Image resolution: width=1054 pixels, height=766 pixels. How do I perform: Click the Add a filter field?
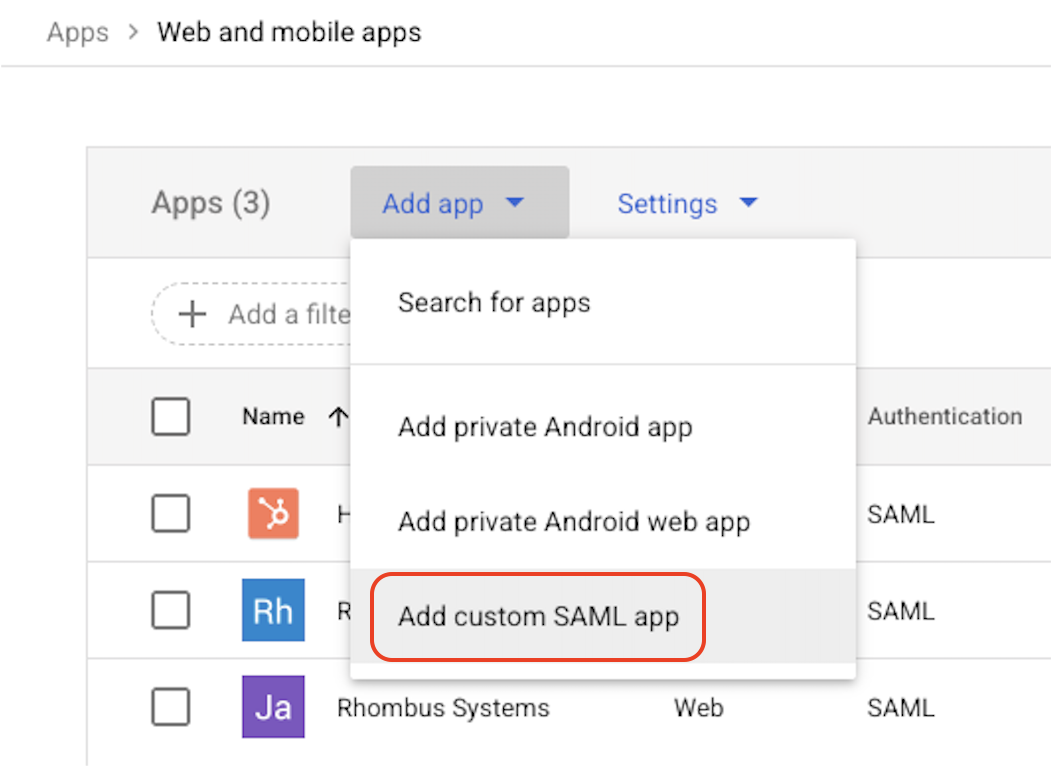pyautogui.click(x=252, y=314)
